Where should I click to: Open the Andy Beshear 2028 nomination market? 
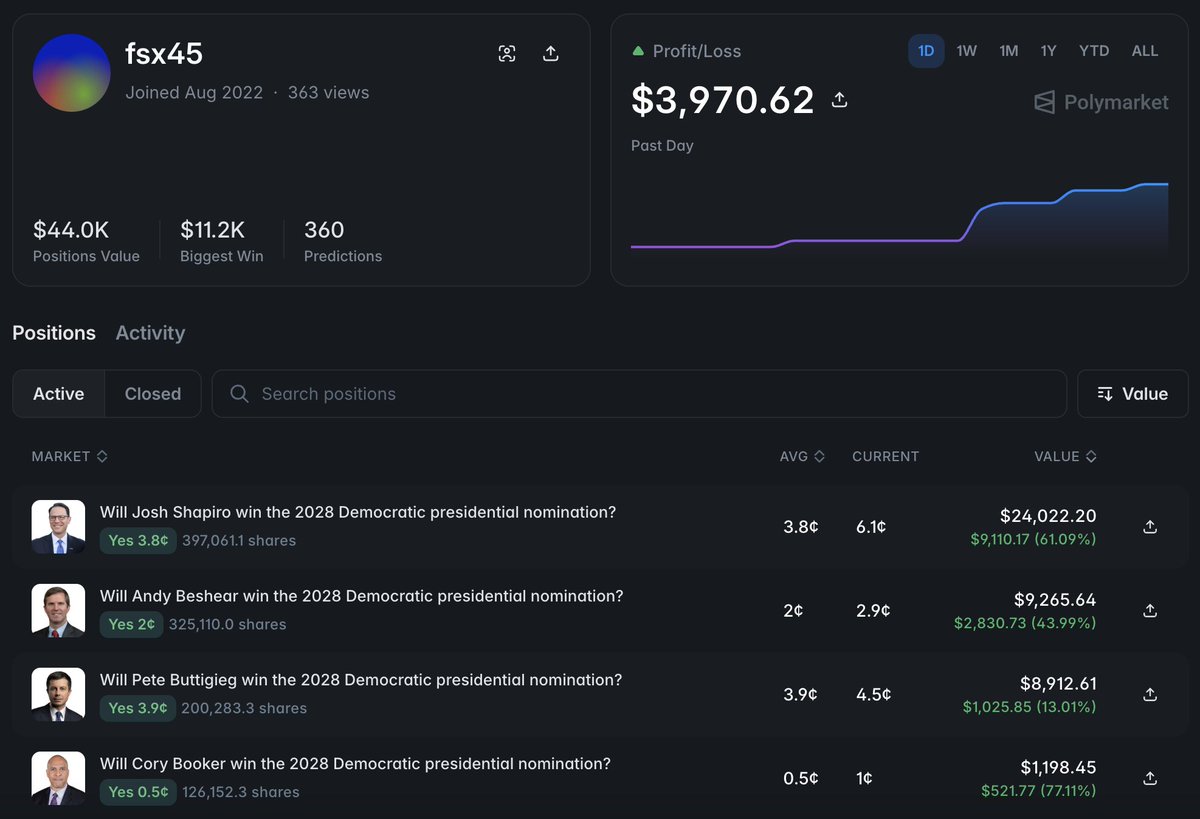tap(361, 596)
